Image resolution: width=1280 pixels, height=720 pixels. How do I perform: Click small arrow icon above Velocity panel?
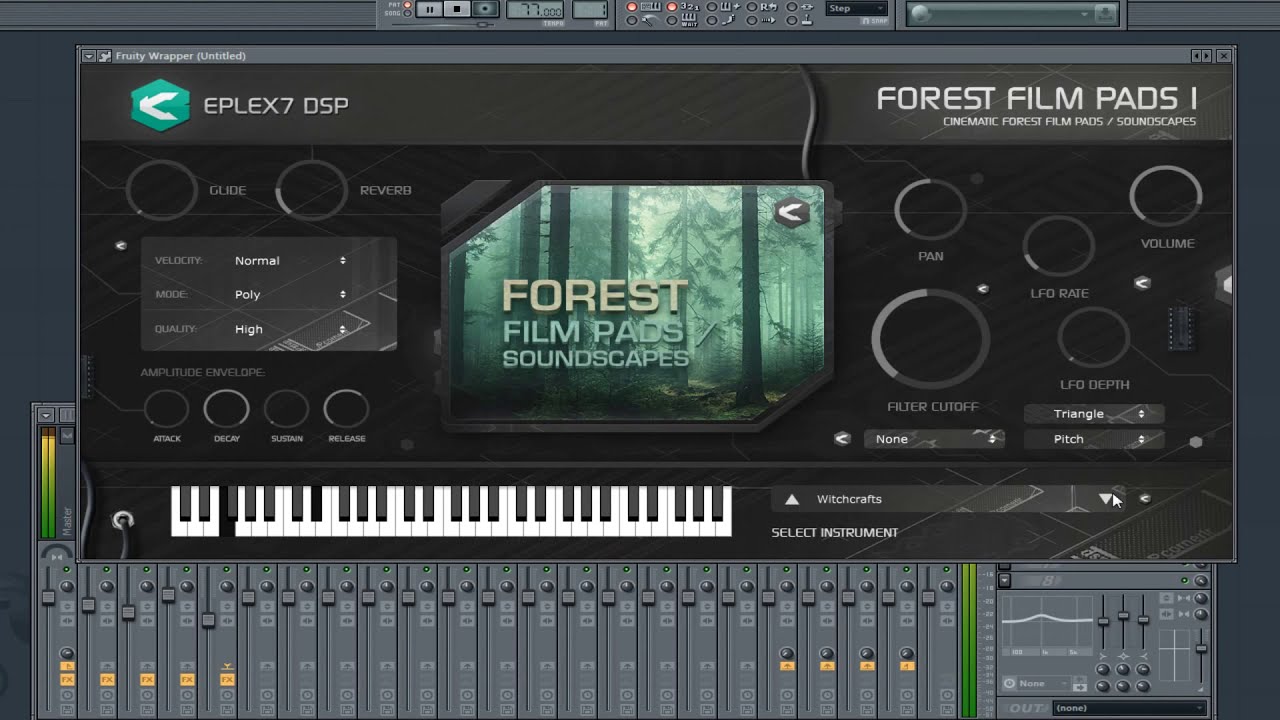(121, 245)
